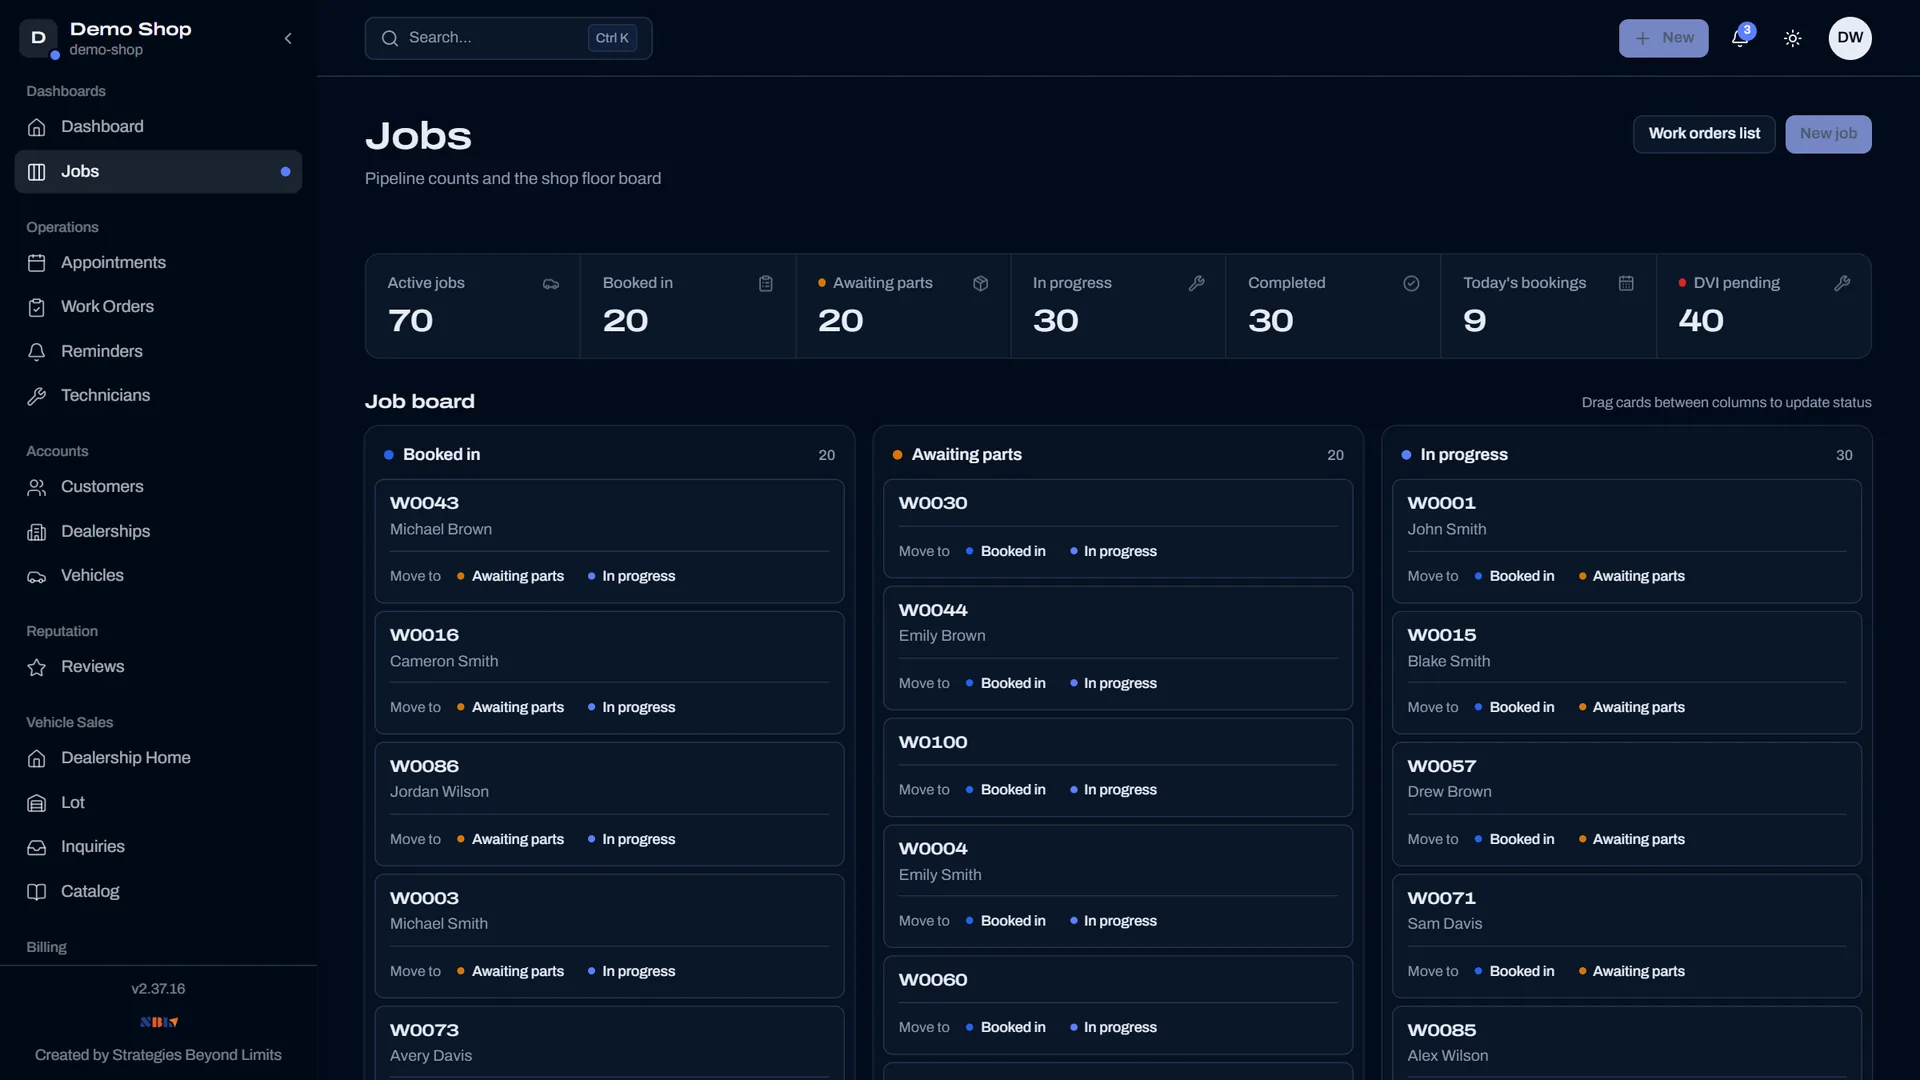Toggle light/dark theme sun icon
Image resolution: width=1920 pixels, height=1080 pixels.
pyautogui.click(x=1793, y=38)
